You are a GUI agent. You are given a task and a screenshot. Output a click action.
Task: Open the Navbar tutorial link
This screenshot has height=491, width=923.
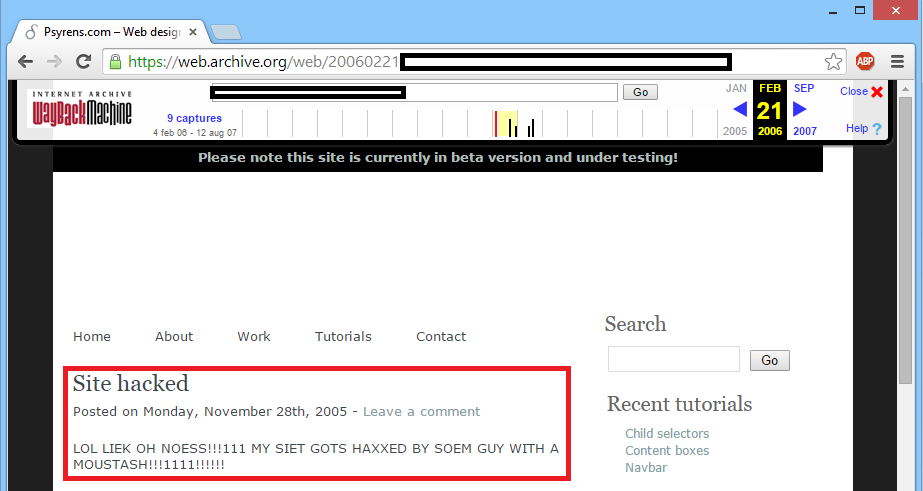coord(646,467)
